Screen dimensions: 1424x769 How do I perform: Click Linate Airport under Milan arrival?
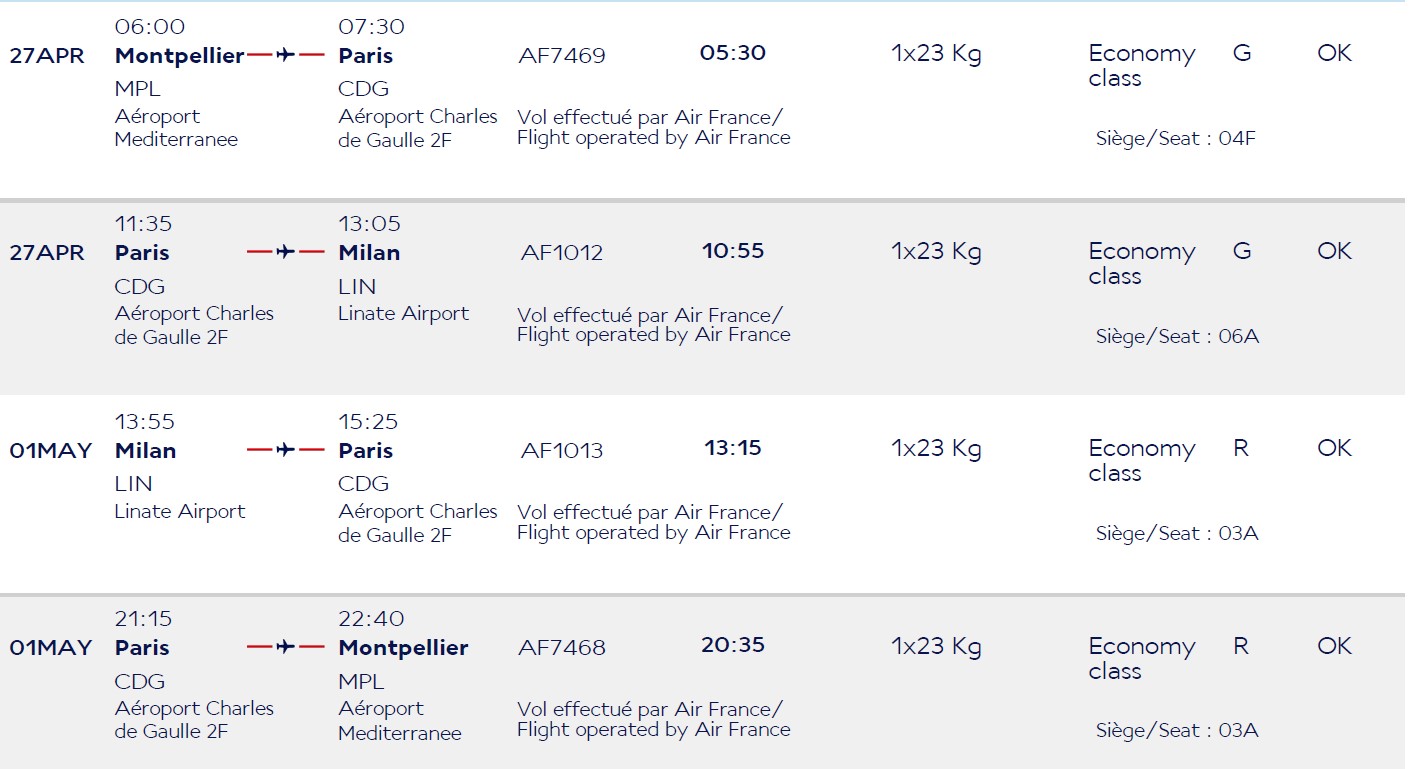403,314
